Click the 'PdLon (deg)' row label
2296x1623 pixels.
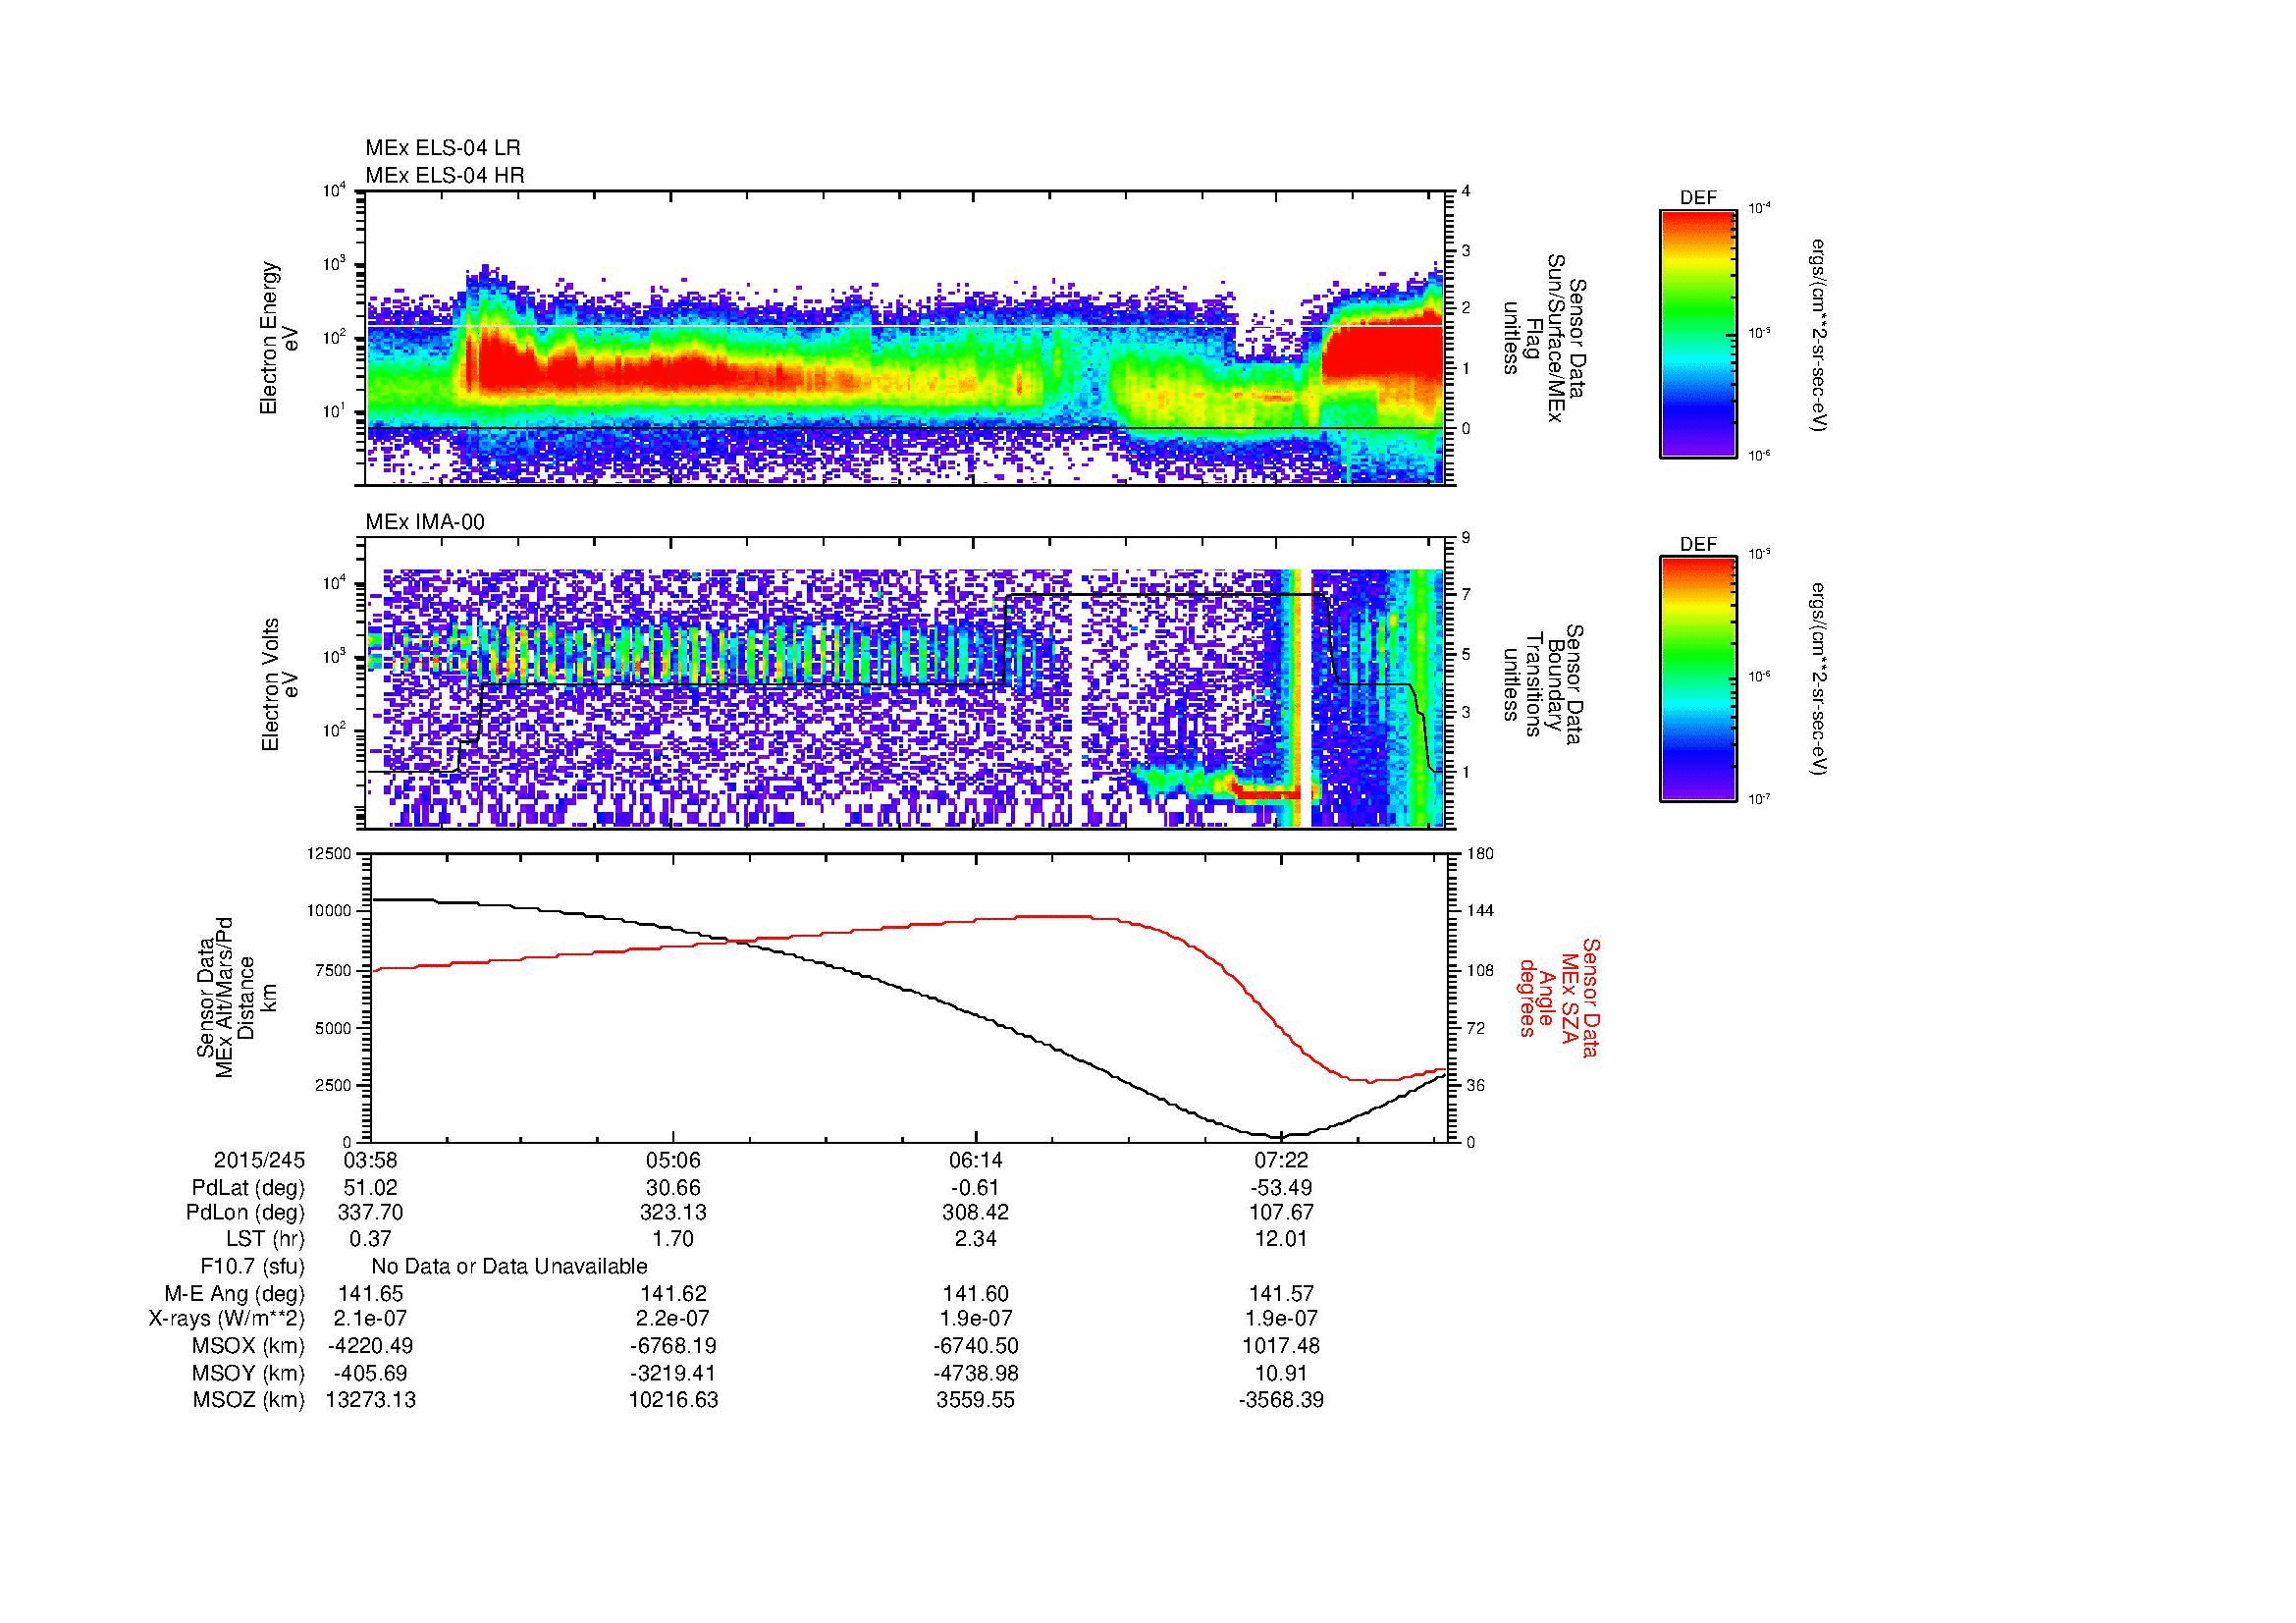[x=246, y=1213]
